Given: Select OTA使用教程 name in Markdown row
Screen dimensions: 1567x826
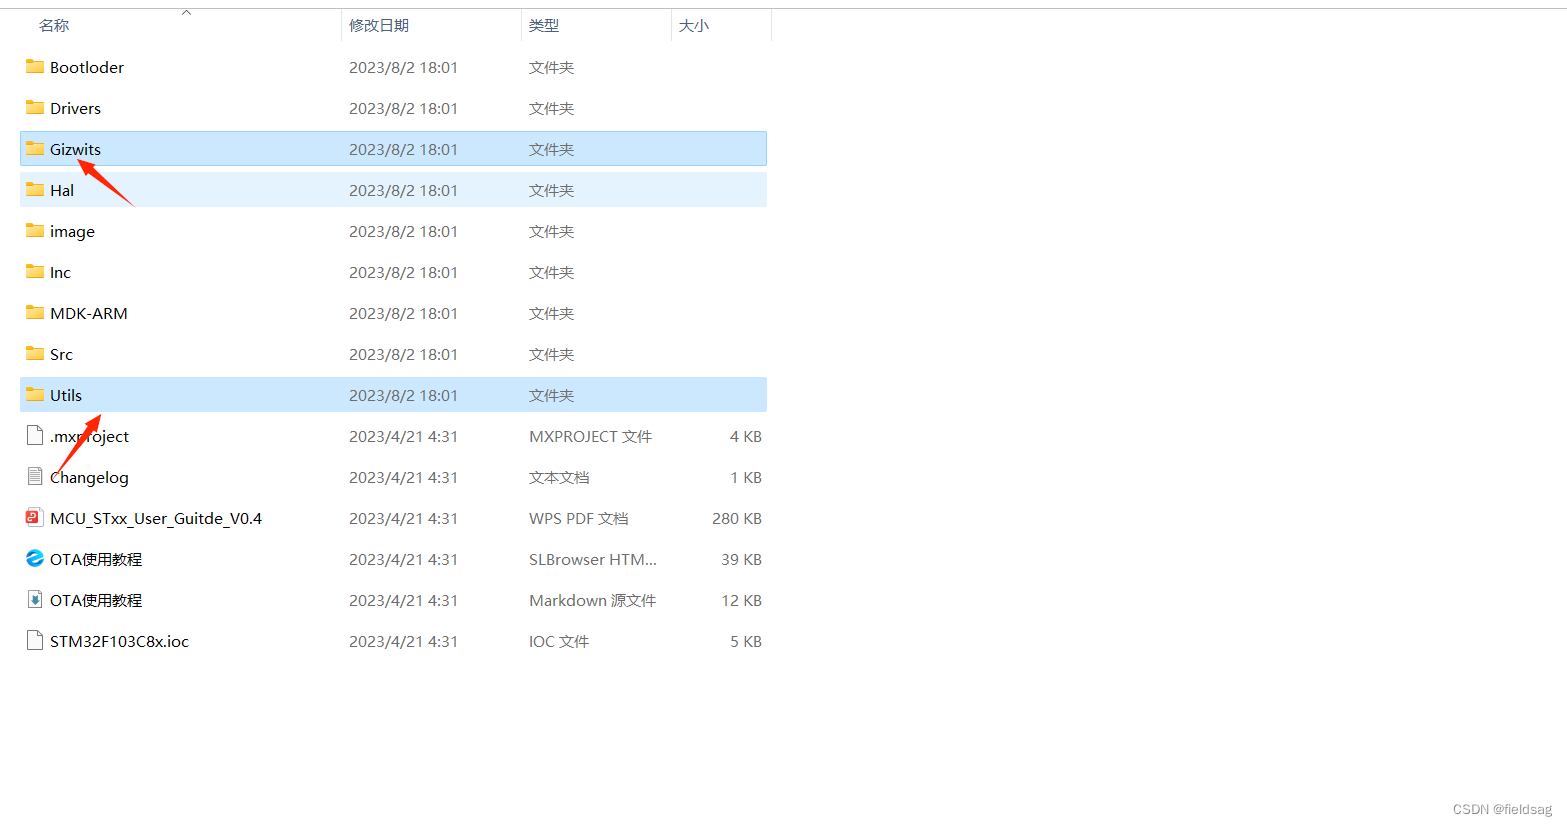Looking at the screenshot, I should point(96,600).
